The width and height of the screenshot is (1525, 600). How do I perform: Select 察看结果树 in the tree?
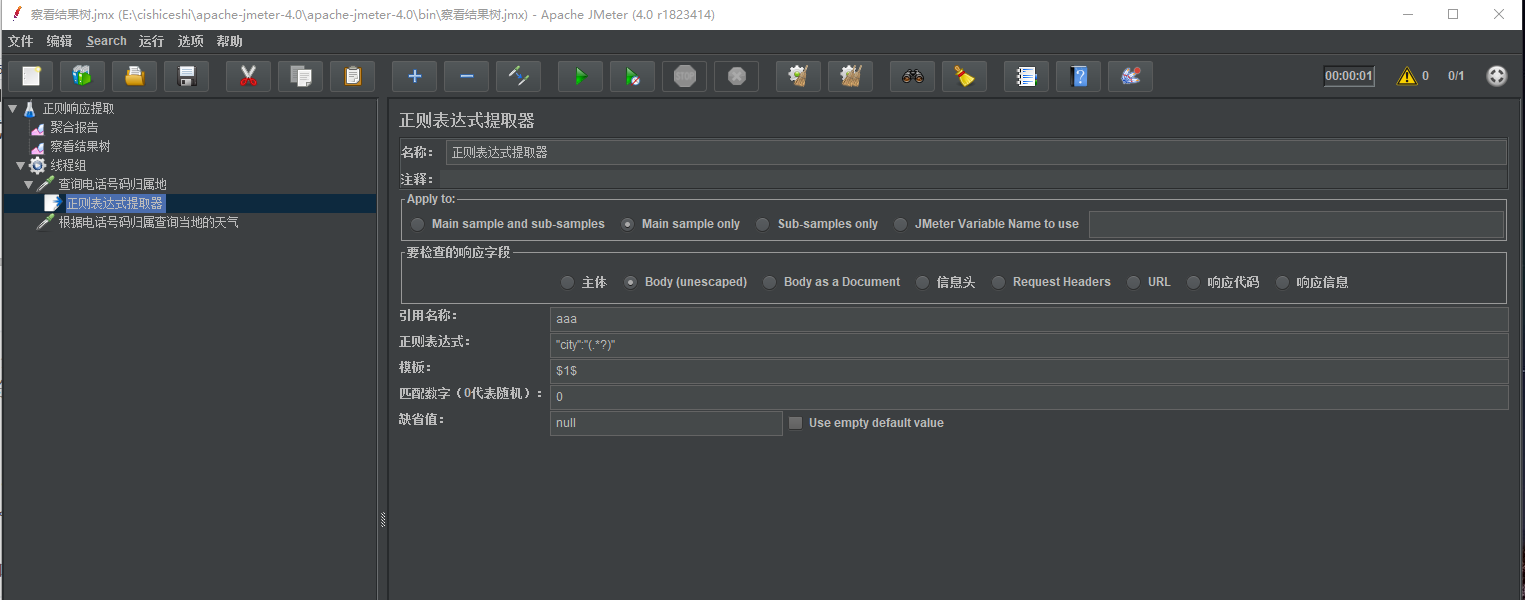80,146
